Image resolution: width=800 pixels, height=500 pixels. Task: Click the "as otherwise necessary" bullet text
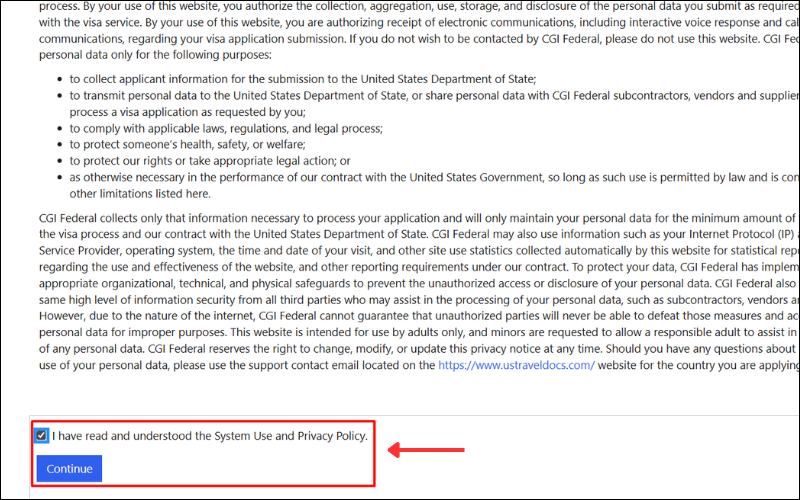coord(400,177)
